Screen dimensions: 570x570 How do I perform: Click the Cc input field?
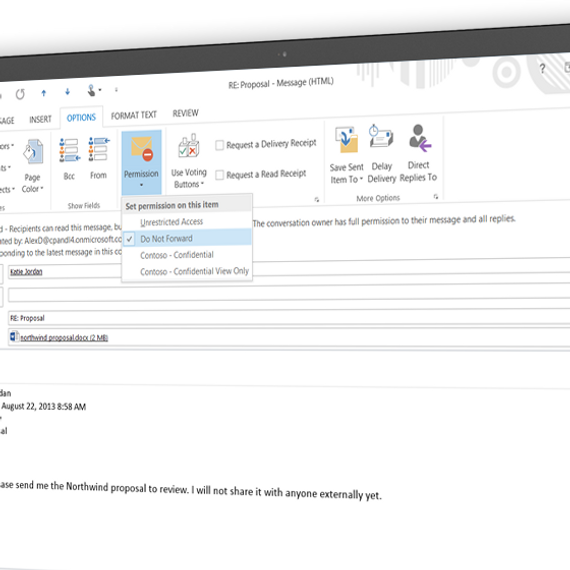coord(289,293)
